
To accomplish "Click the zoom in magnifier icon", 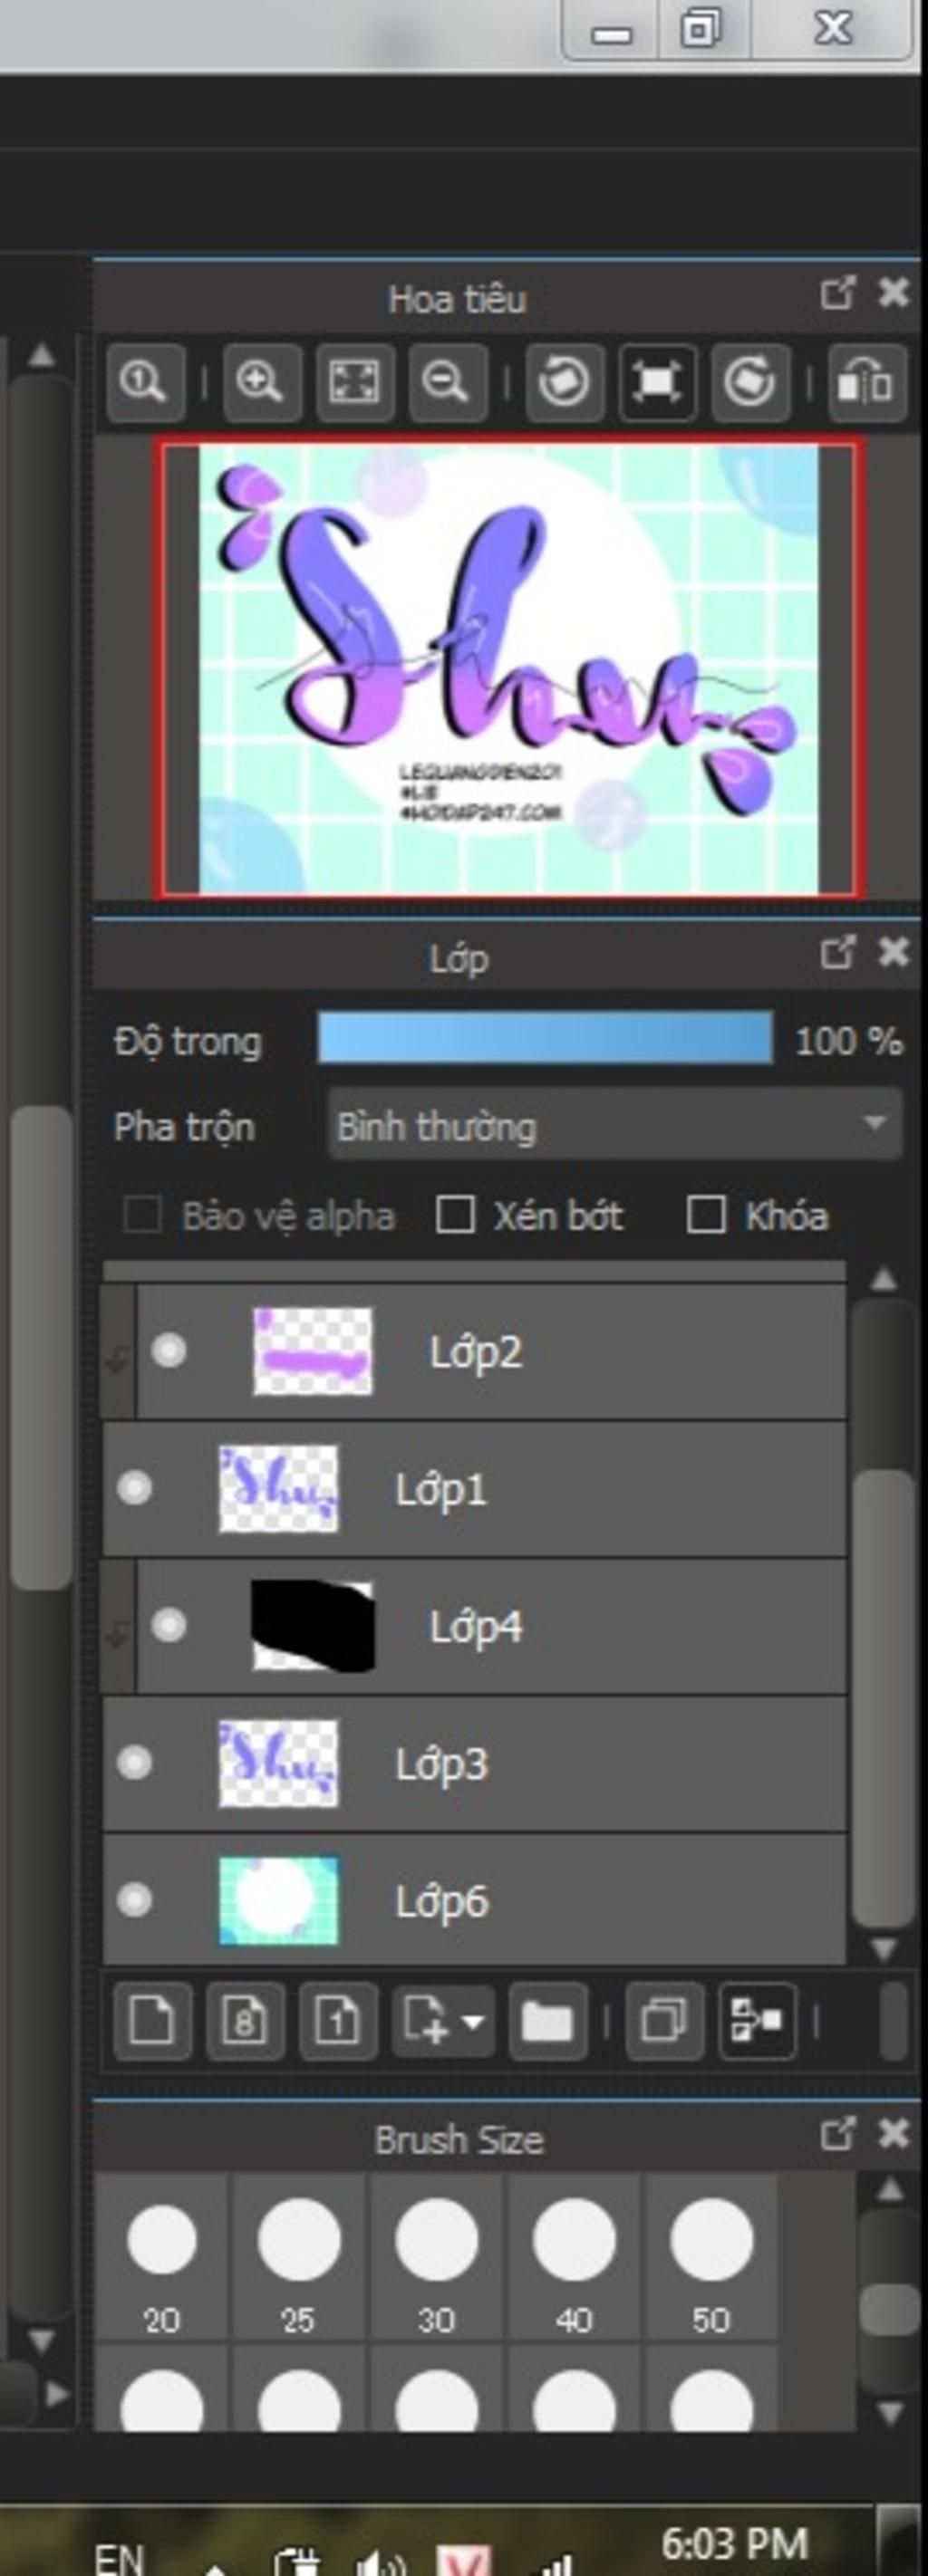I will [261, 382].
